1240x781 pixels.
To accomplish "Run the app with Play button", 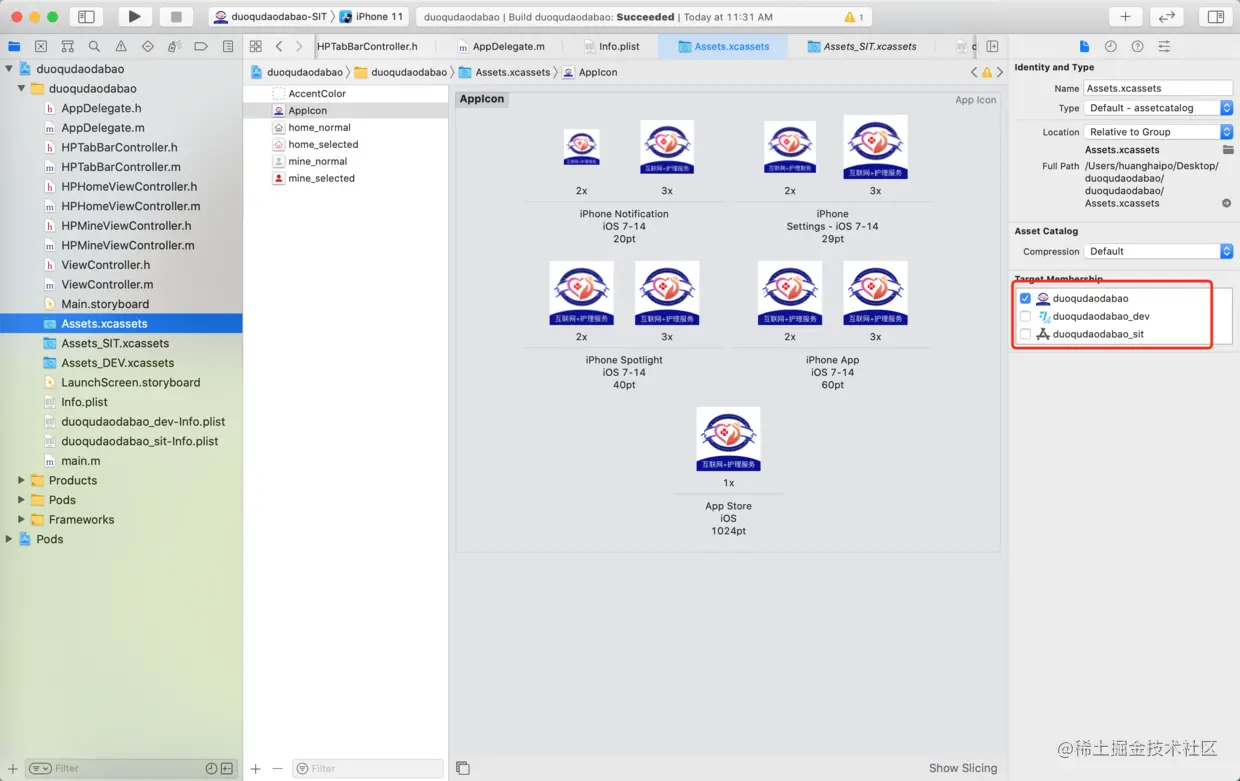I will coord(134,17).
